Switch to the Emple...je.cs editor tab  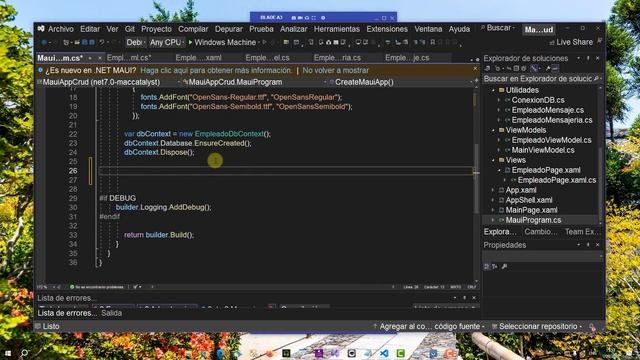[x=407, y=58]
